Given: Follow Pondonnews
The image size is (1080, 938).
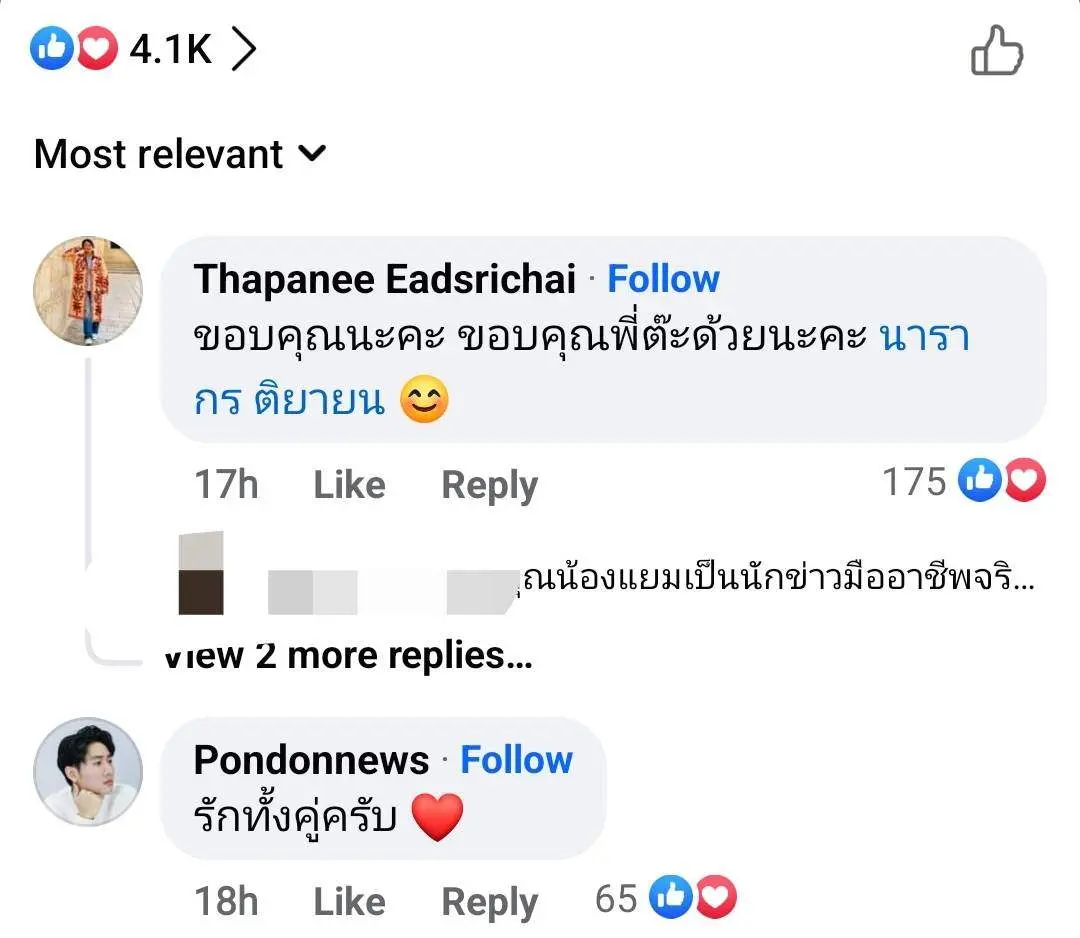Looking at the screenshot, I should [516, 760].
